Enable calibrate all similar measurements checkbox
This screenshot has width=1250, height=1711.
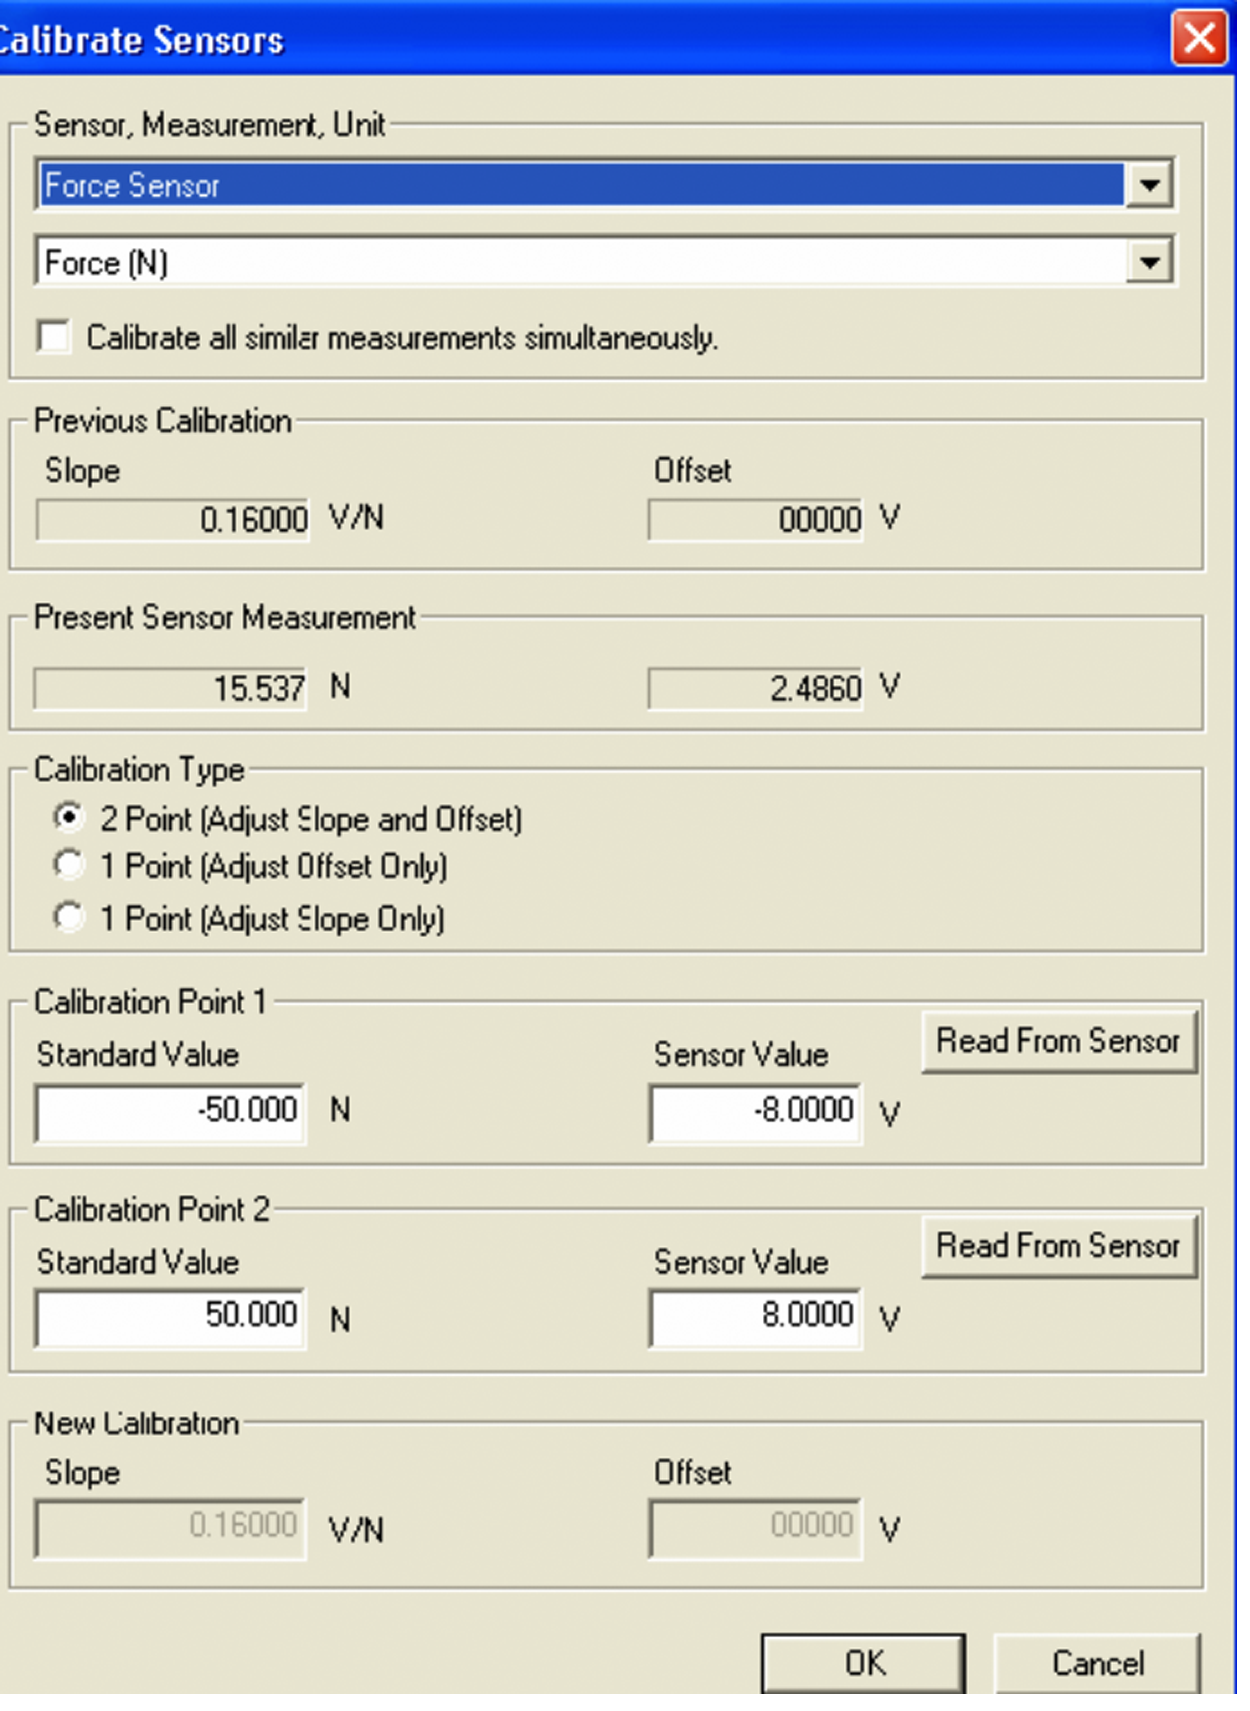click(54, 337)
